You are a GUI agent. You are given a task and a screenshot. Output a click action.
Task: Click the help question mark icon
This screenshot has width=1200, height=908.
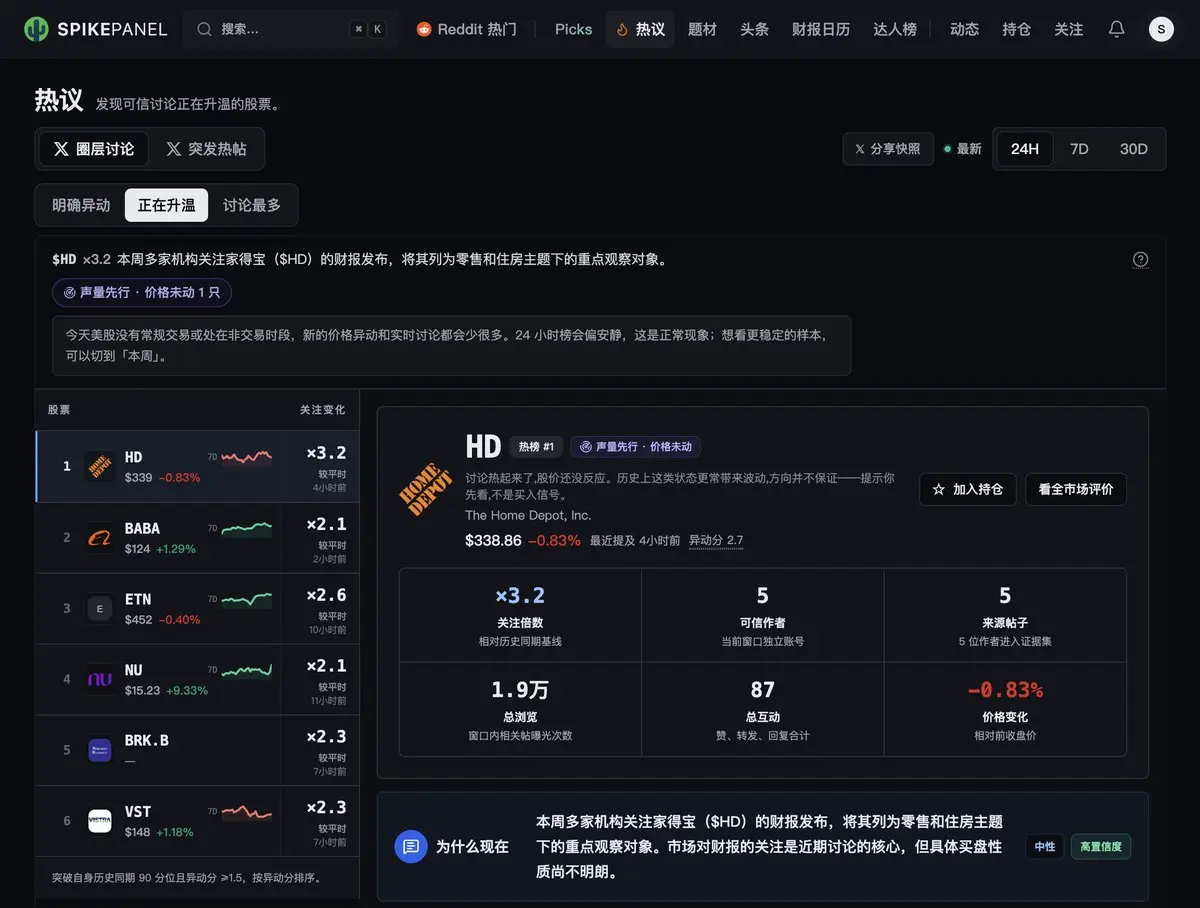click(1140, 259)
